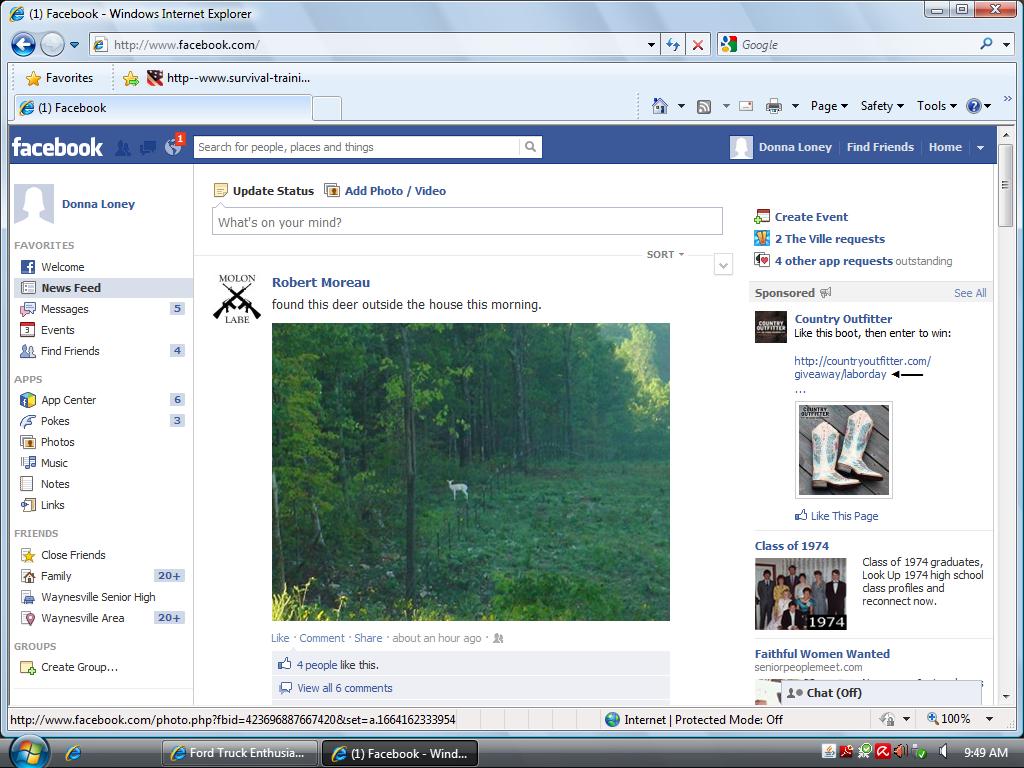1024x768 pixels.
Task: Click View all 6 comments
Action: click(x=345, y=688)
